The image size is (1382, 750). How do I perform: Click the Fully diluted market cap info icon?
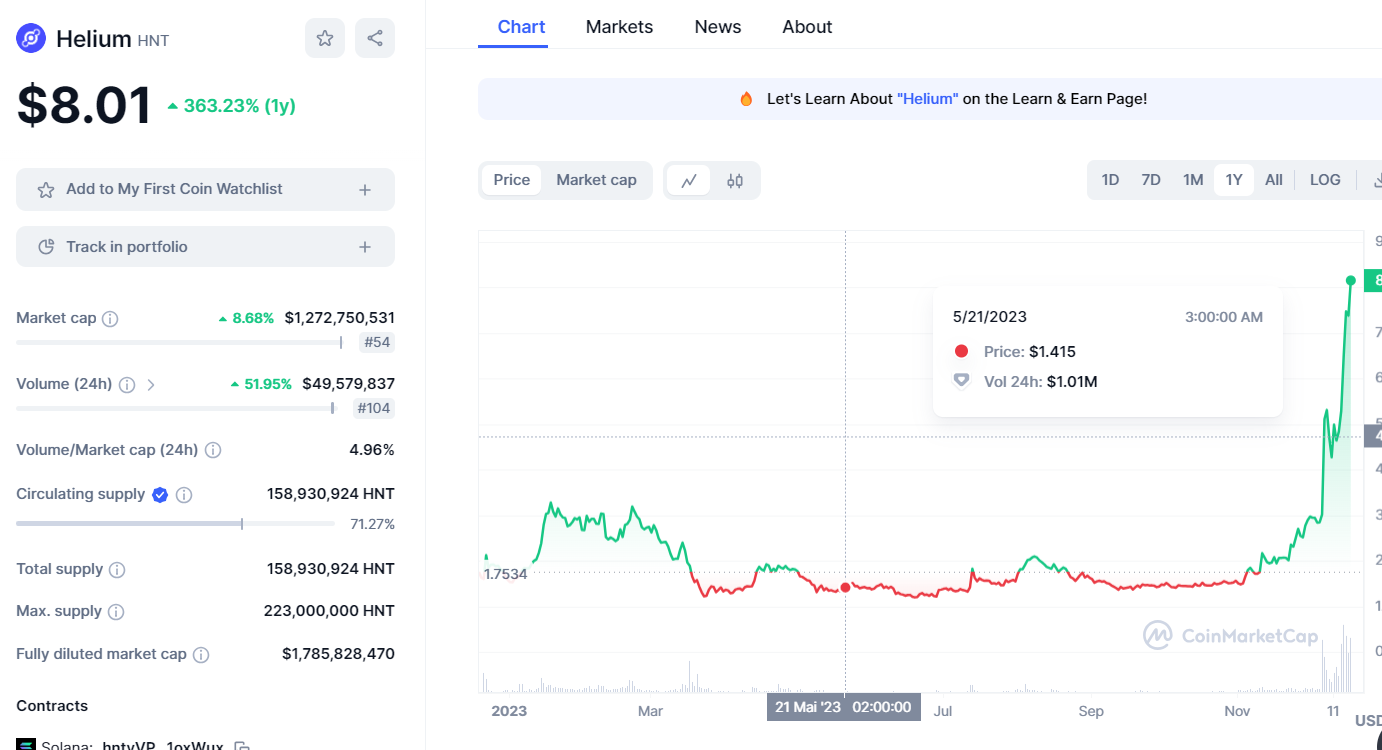pyautogui.click(x=201, y=654)
